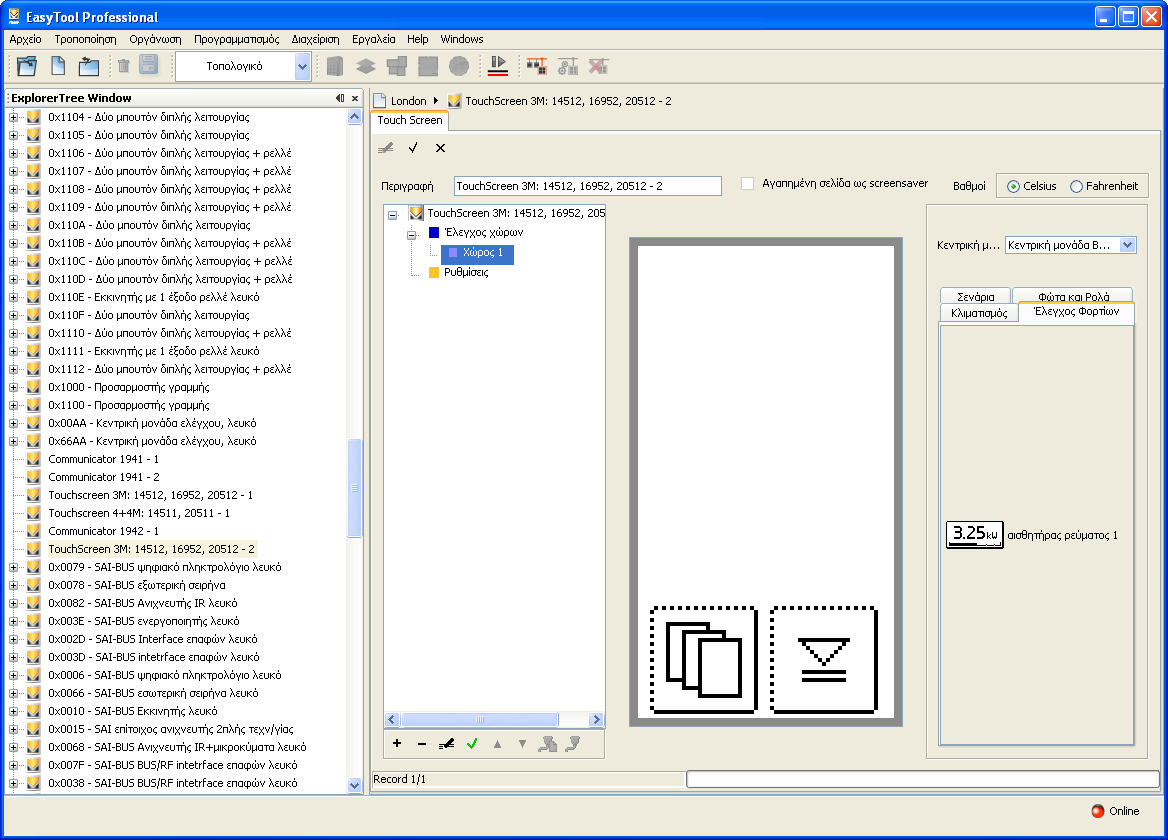The height and width of the screenshot is (840, 1168).
Task: Switch to the Φώτα και Ρολά tab
Action: point(1073,296)
